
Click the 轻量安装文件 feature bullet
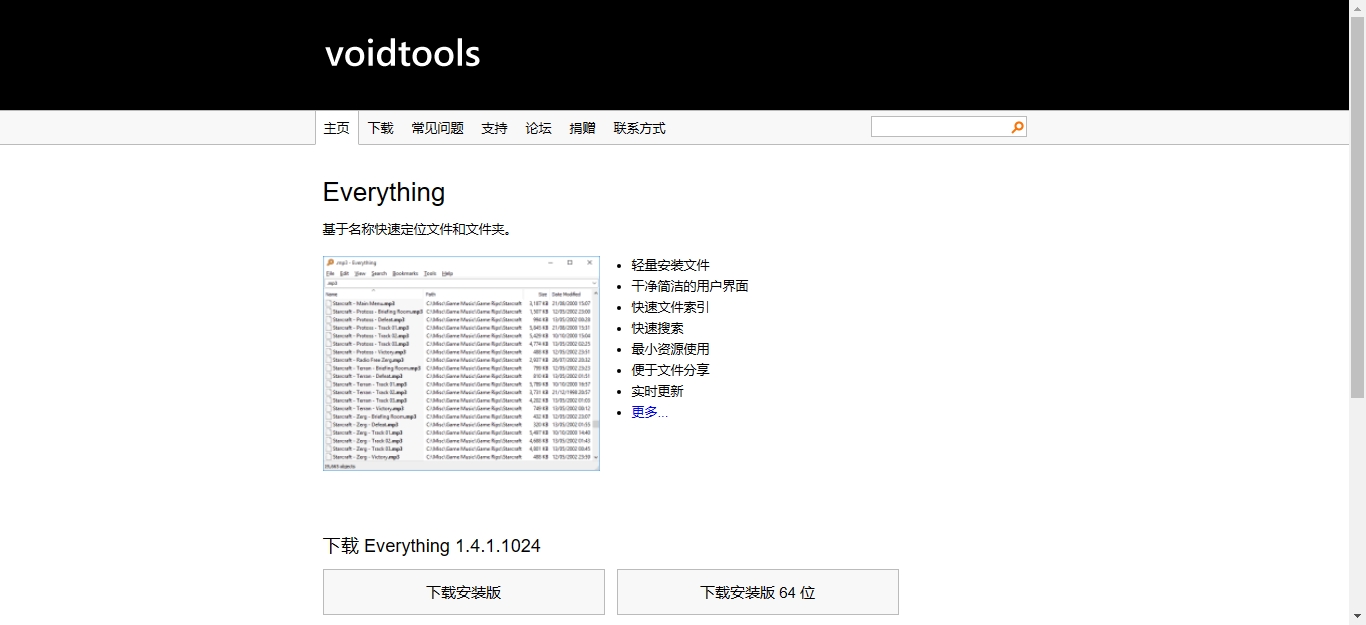[x=671, y=265]
